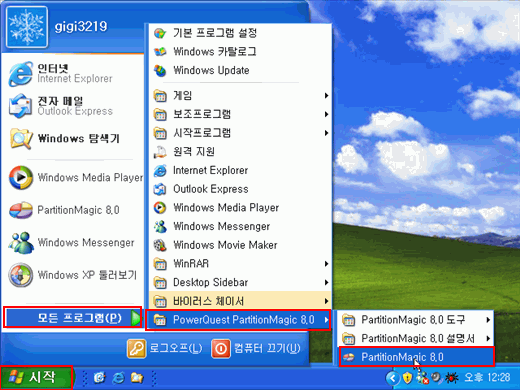Viewport: 520px width, 390px height.
Task: Open Windows Media Player icon in left column
Action: (x=21, y=177)
